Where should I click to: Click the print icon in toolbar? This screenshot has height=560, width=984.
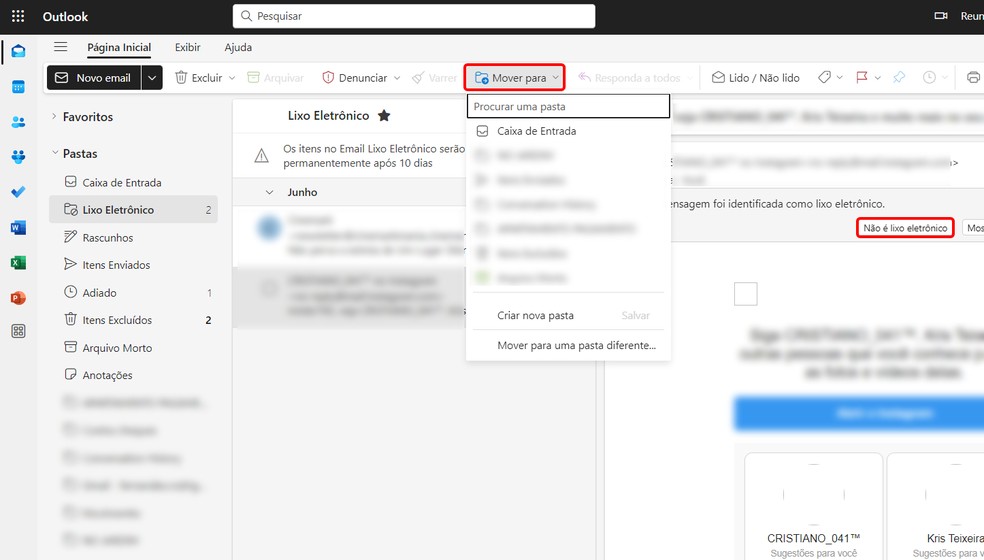[973, 77]
